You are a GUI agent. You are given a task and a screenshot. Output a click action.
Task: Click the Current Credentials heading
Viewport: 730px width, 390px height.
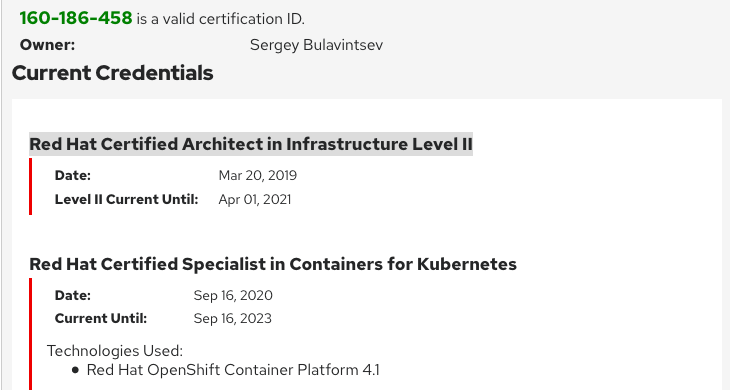[x=113, y=73]
